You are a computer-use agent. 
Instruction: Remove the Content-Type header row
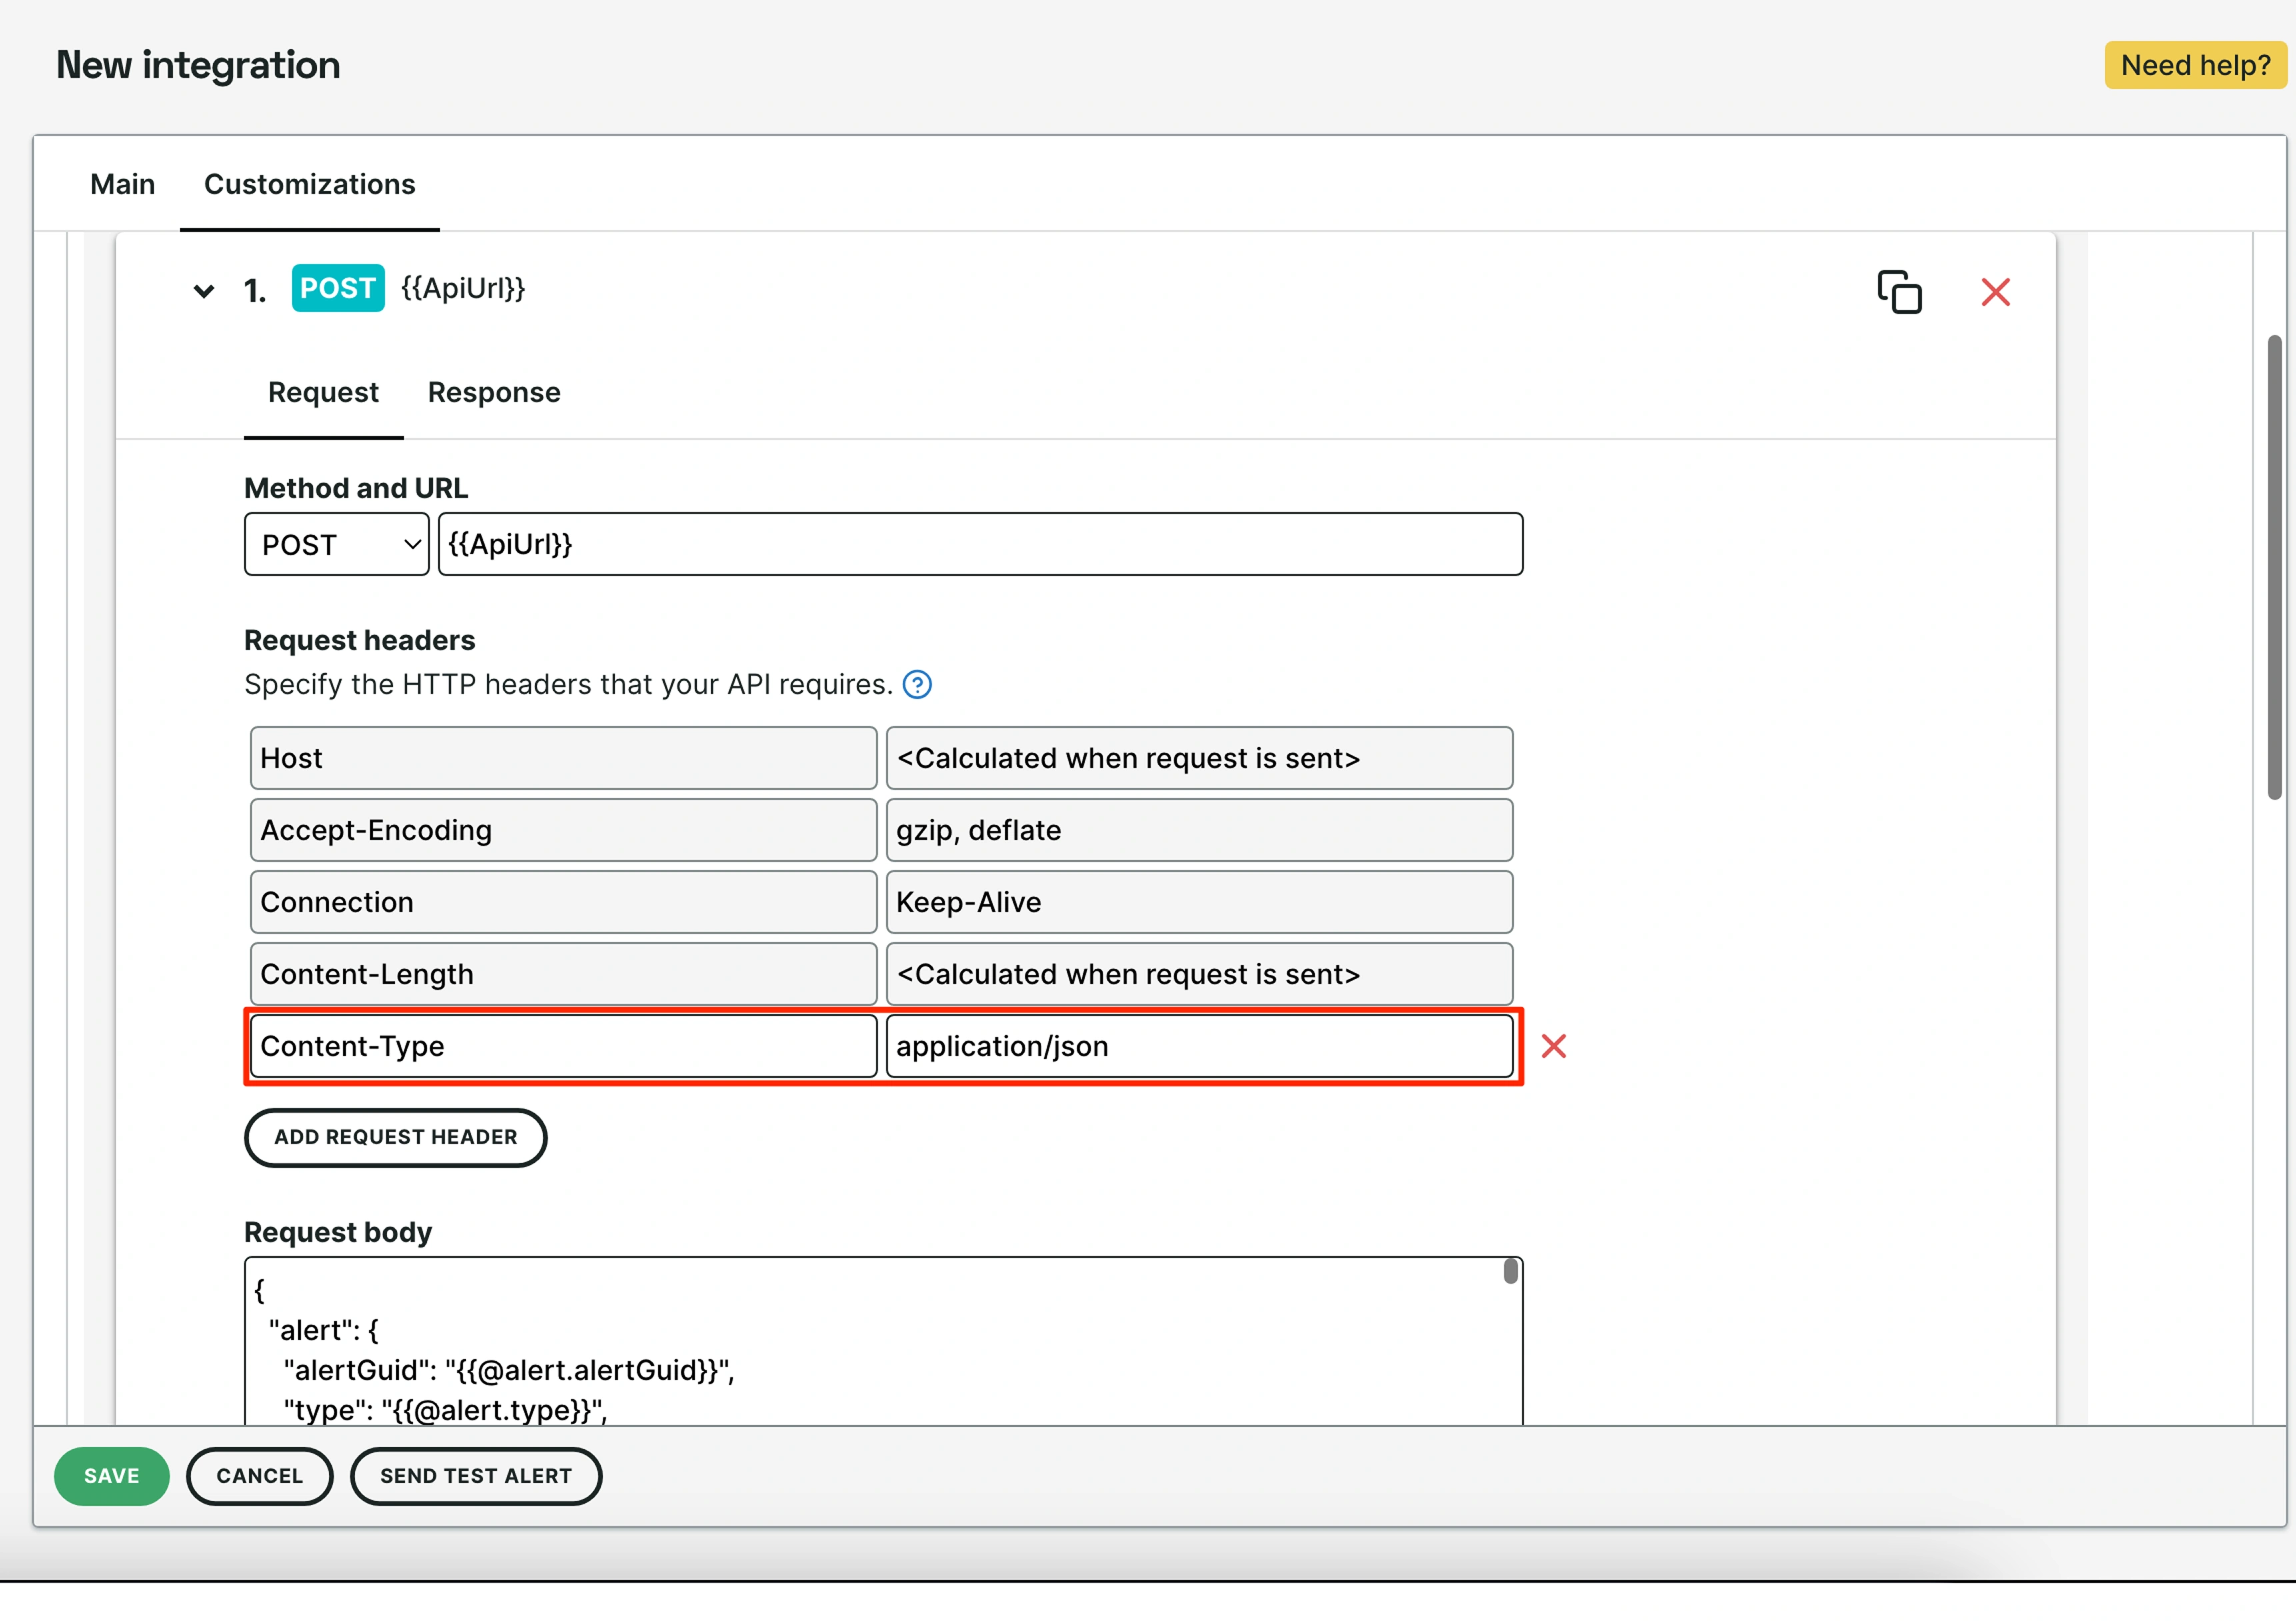(x=1553, y=1046)
